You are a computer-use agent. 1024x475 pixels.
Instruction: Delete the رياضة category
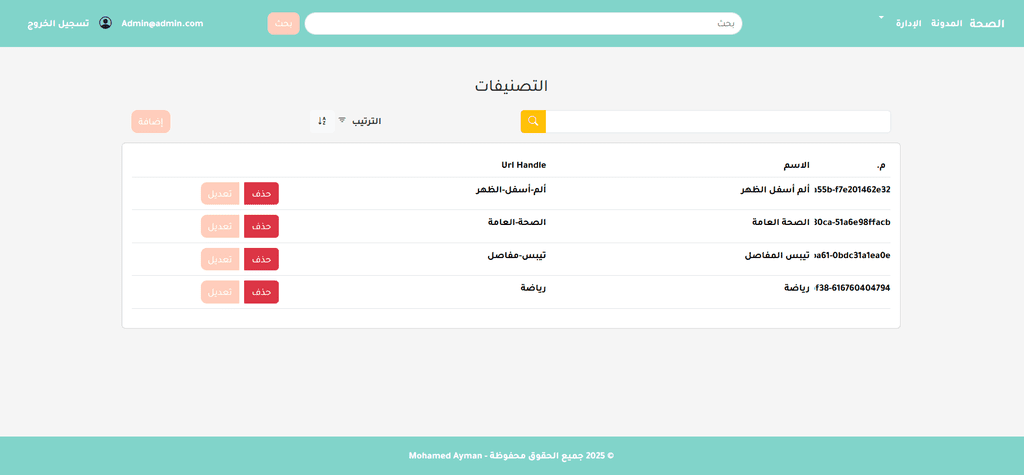(261, 292)
